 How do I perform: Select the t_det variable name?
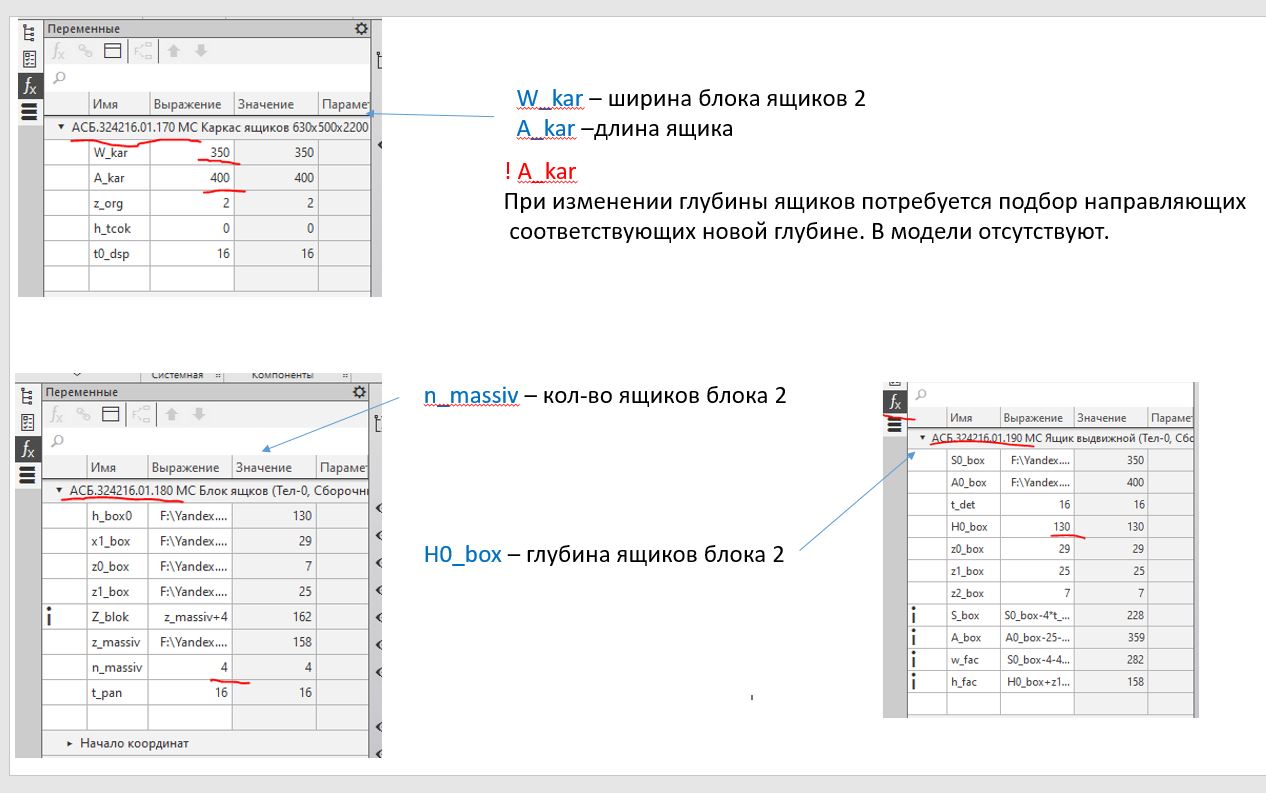coord(962,505)
